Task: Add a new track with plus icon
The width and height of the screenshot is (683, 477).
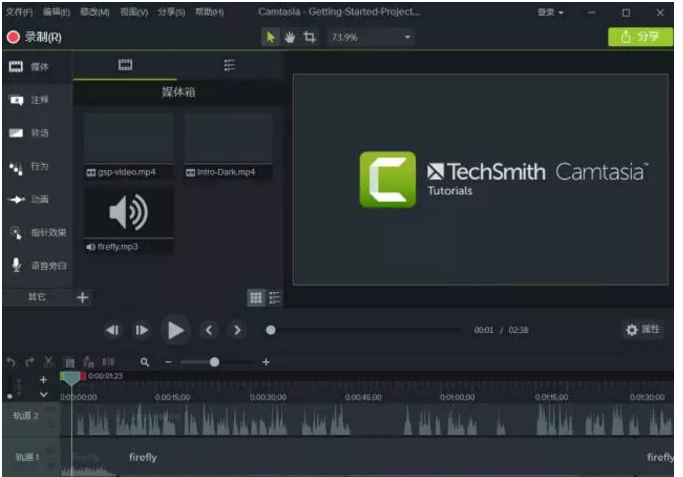Action: pos(43,380)
